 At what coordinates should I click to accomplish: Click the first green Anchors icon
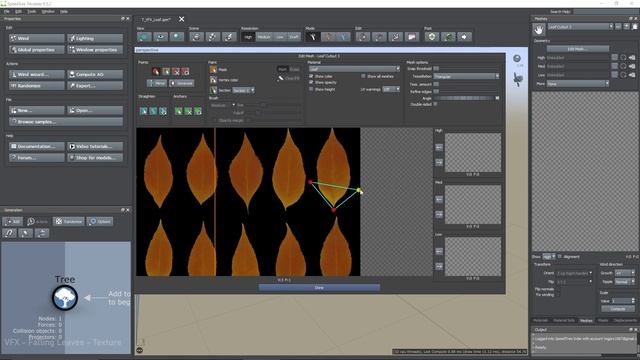(x=178, y=111)
